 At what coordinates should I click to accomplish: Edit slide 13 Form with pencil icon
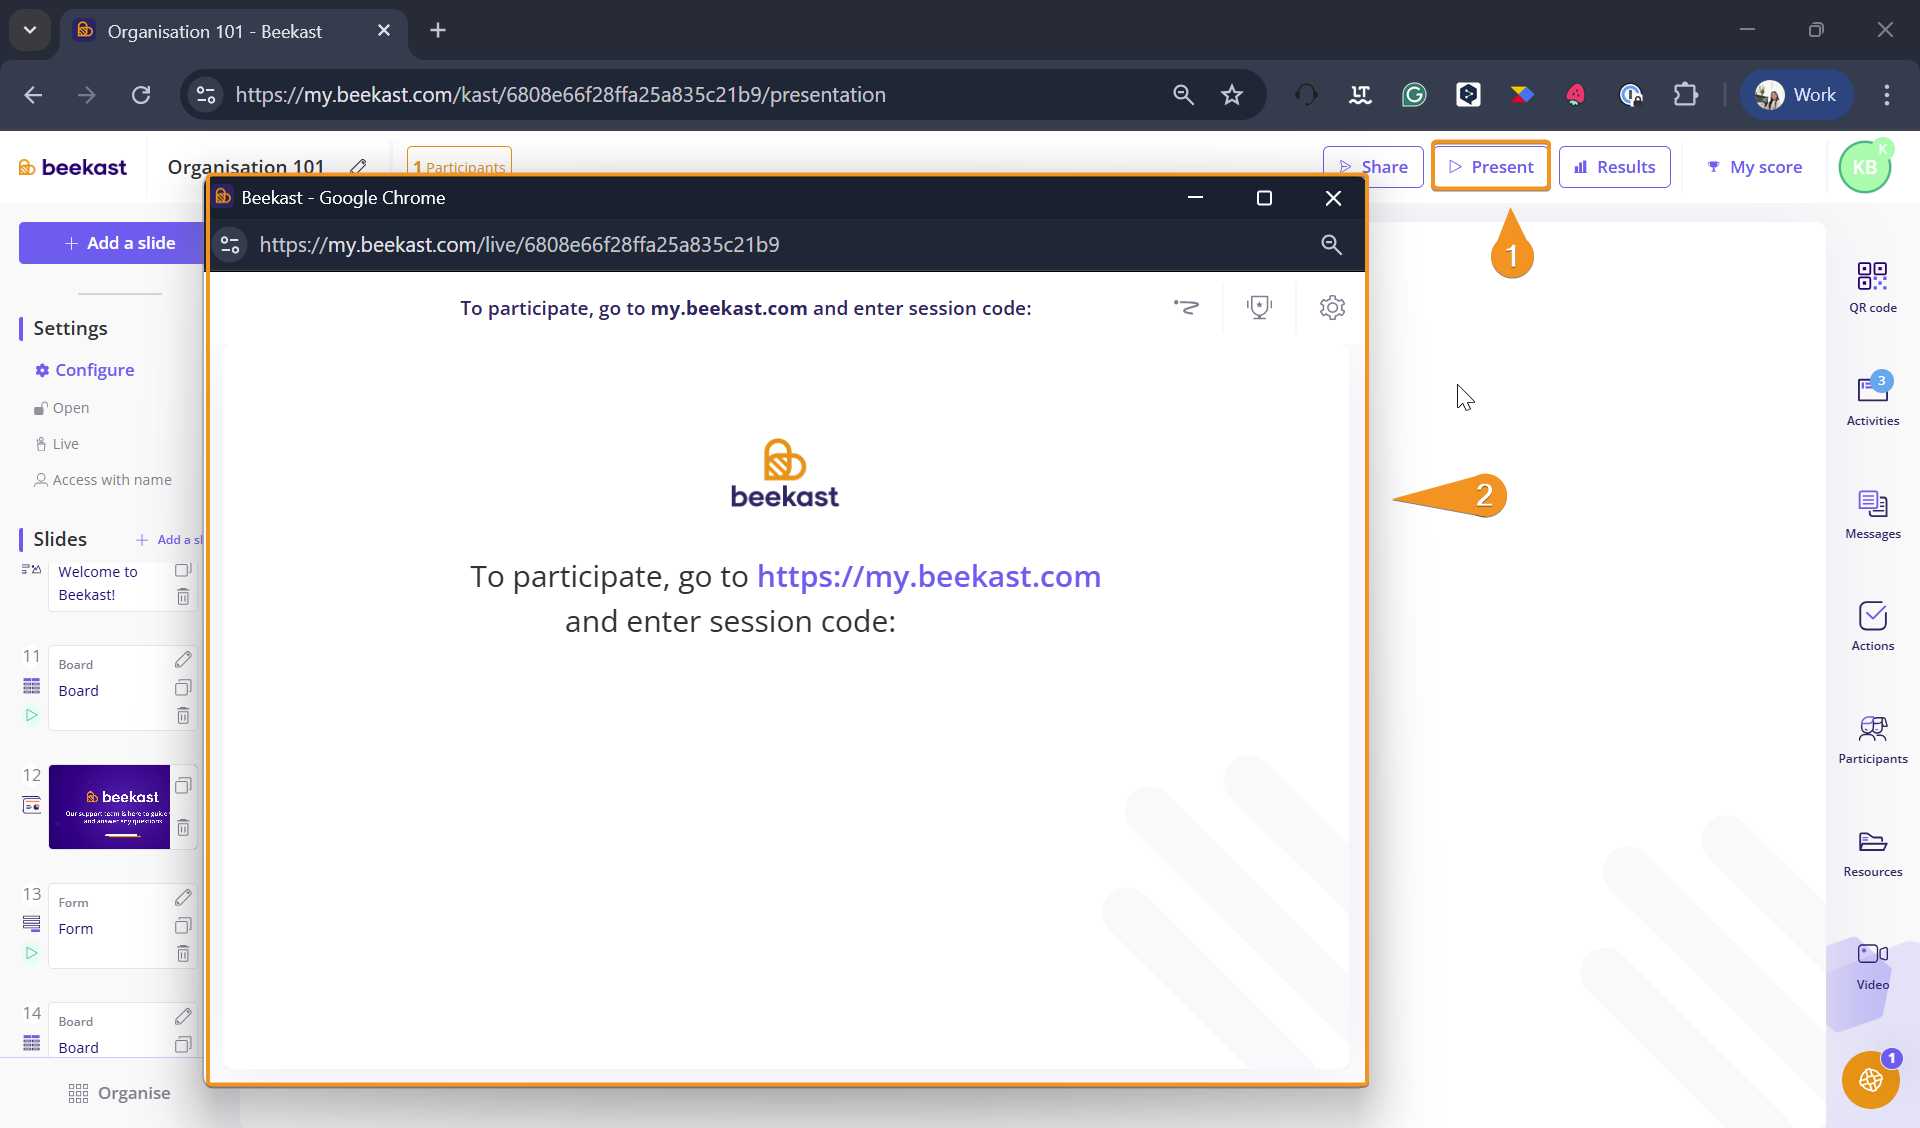pyautogui.click(x=183, y=897)
